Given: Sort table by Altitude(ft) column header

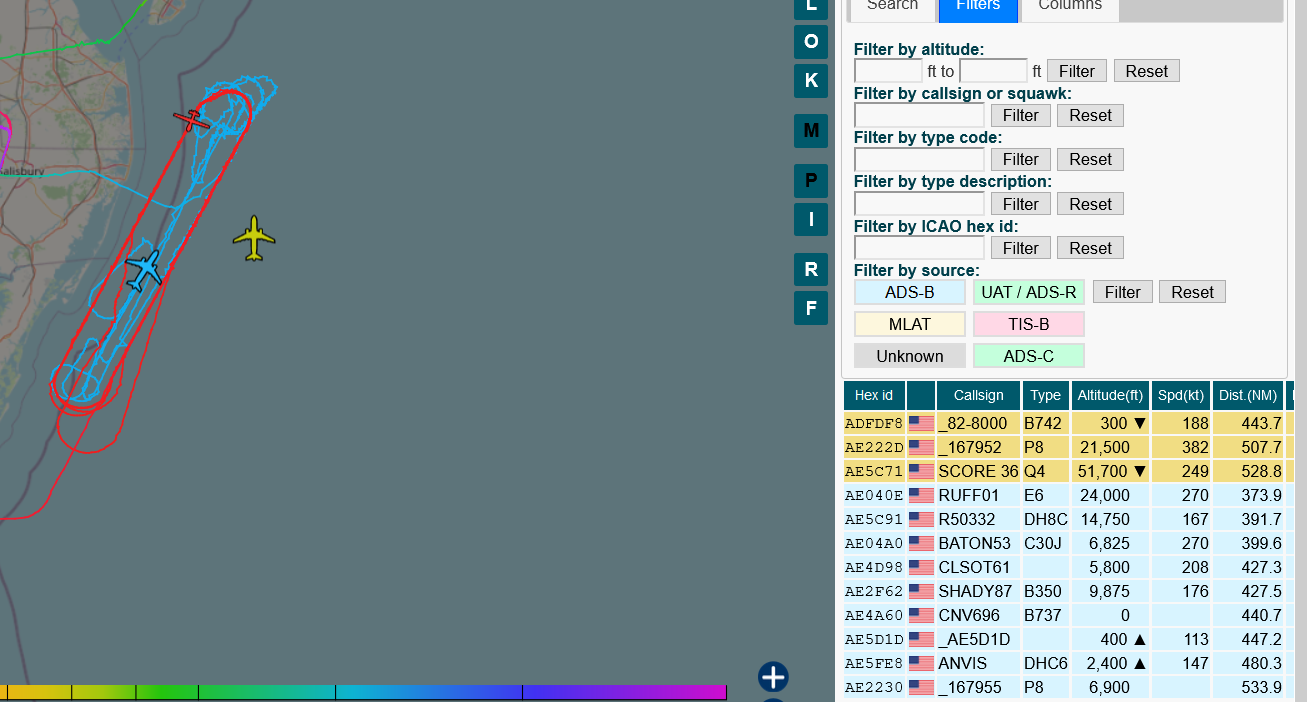Looking at the screenshot, I should 1110,395.
